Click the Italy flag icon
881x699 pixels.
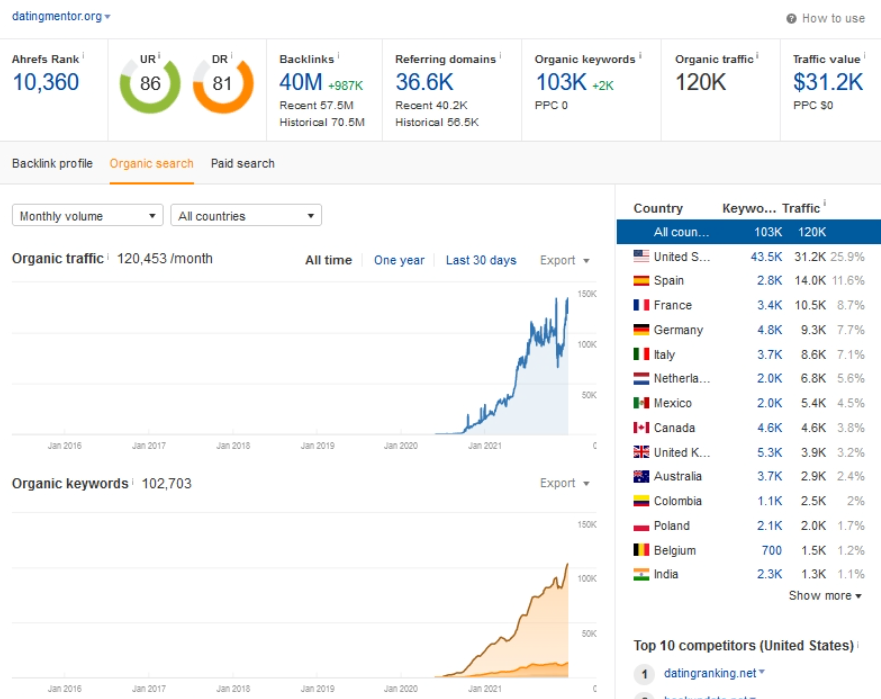[641, 354]
